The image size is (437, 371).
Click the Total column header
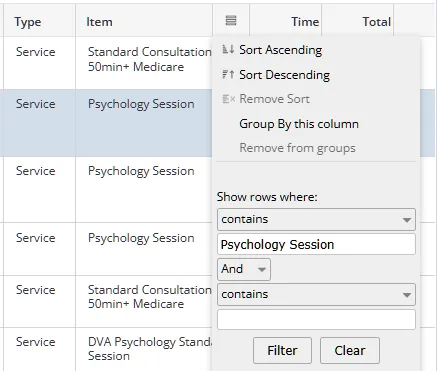[377, 22]
